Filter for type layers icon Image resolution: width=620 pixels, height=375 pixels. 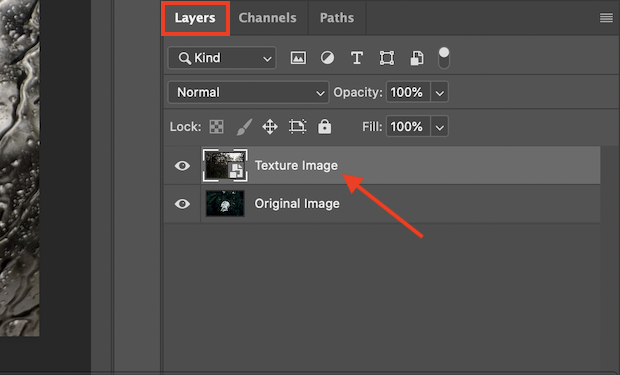(x=357, y=58)
